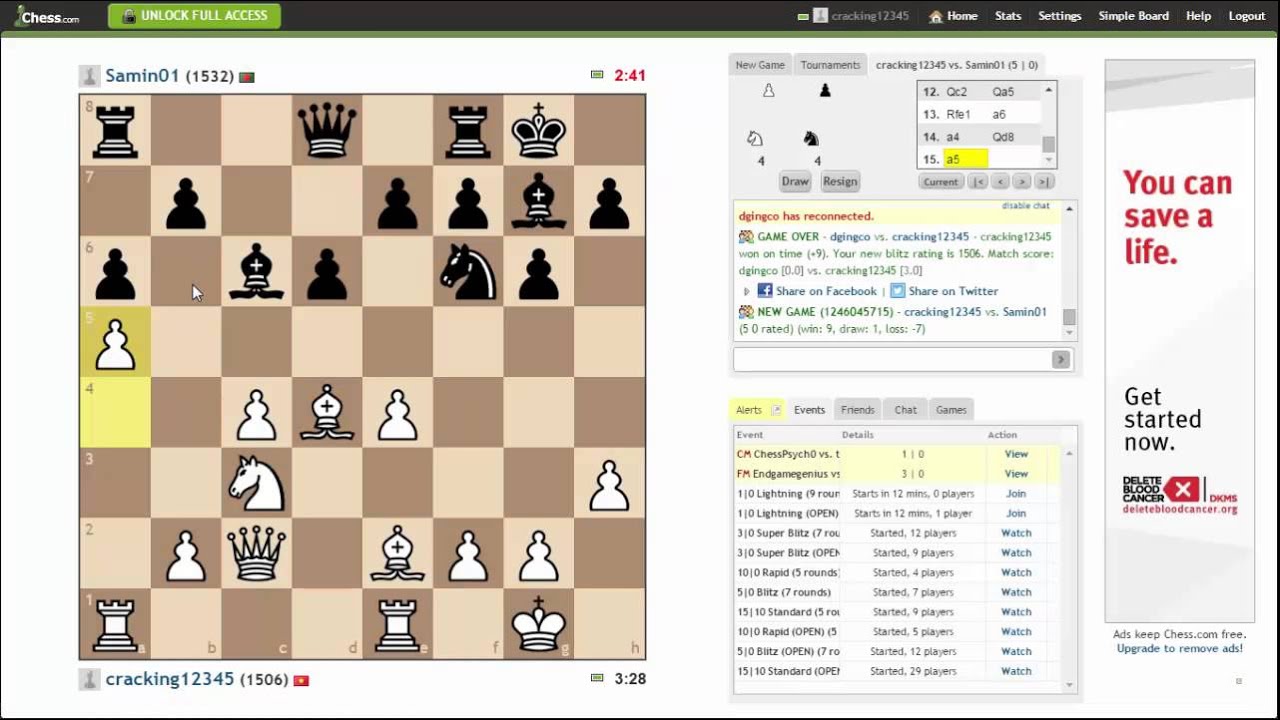This screenshot has width=1280, height=720.
Task: Click the black queen on d8
Action: coord(327,130)
